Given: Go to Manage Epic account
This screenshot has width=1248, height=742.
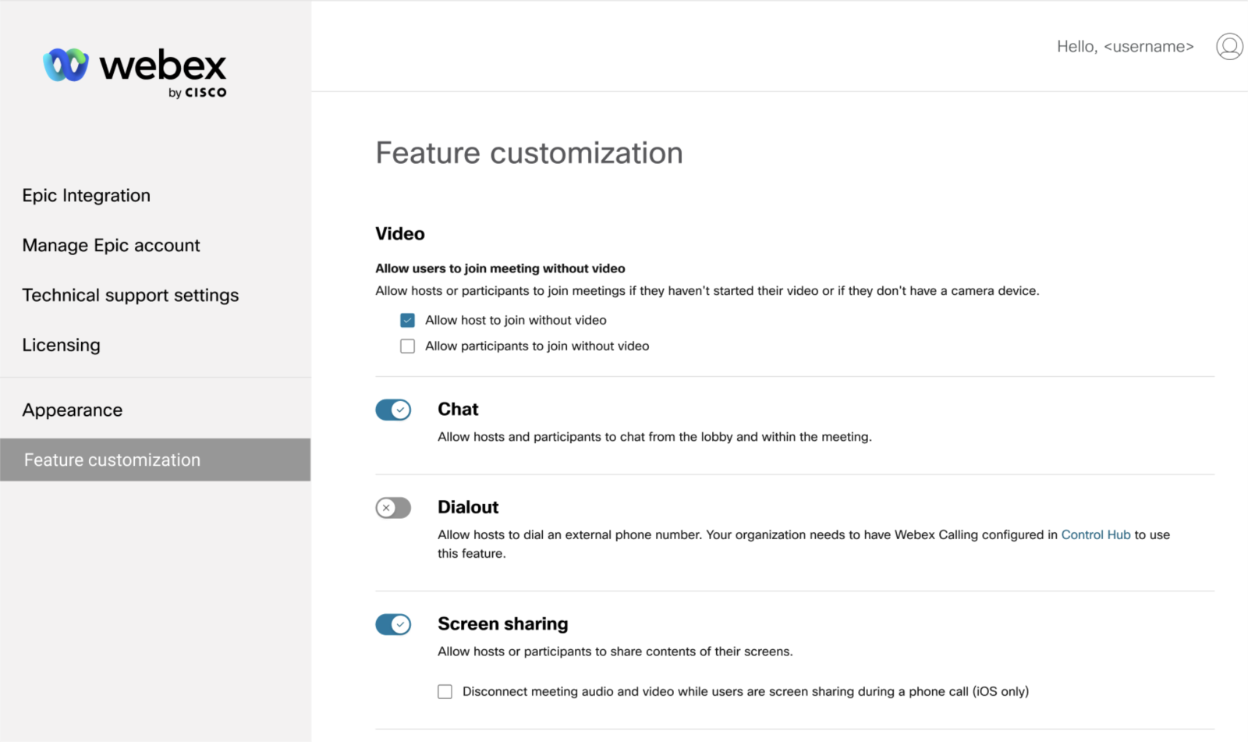Looking at the screenshot, I should [x=111, y=246].
